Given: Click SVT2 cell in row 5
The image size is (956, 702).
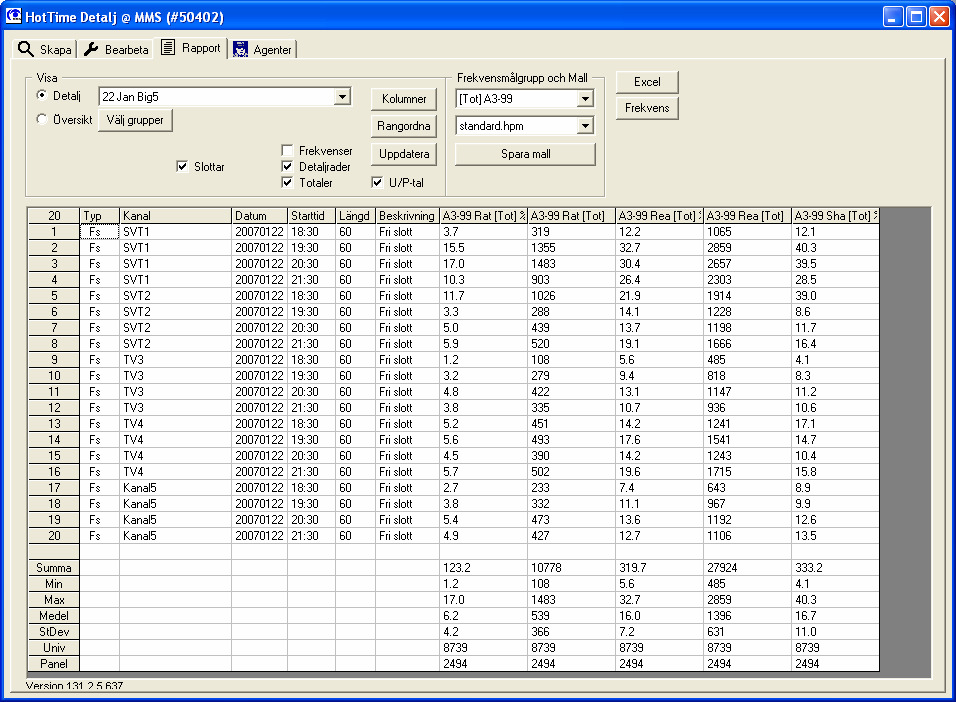Looking at the screenshot, I should [176, 296].
